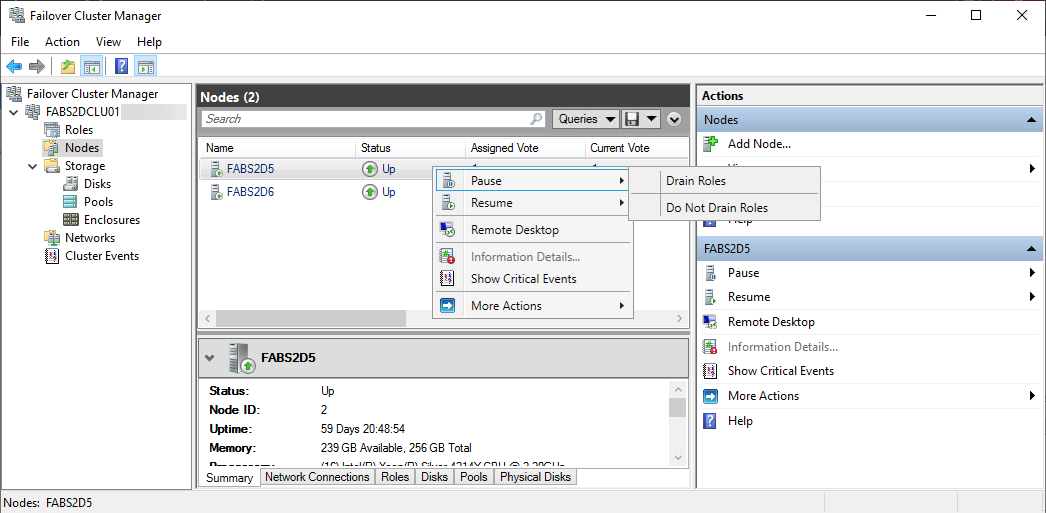Choose Remote Desktop in the context menu
1046x513 pixels.
[x=532, y=230]
